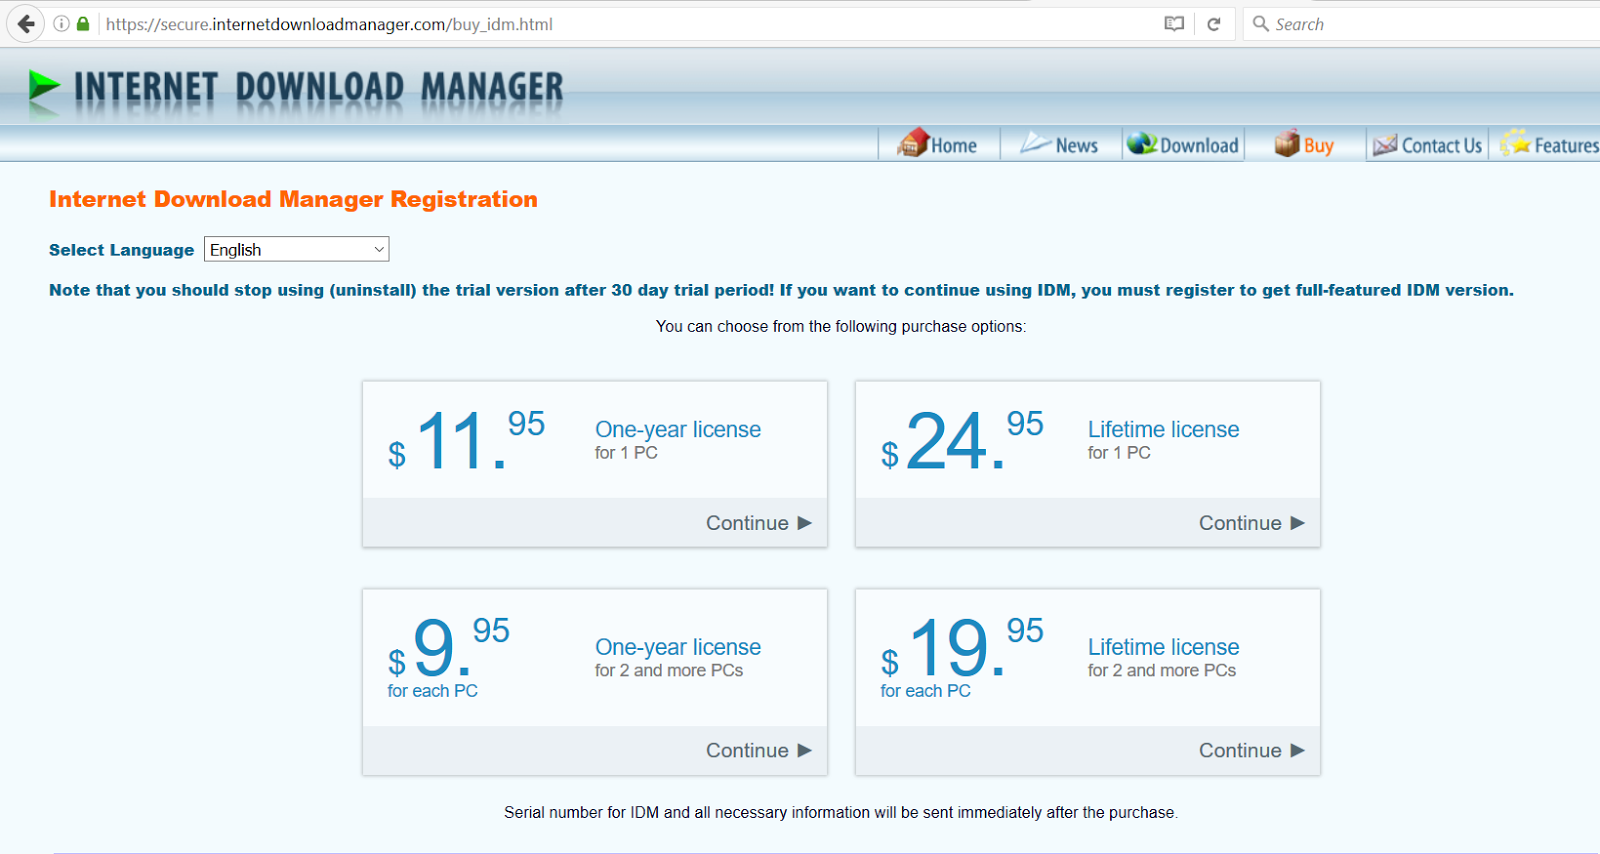Image resolution: width=1600 pixels, height=854 pixels.
Task: Click arrow beside Continue on $9.95 card
Action: coord(805,750)
